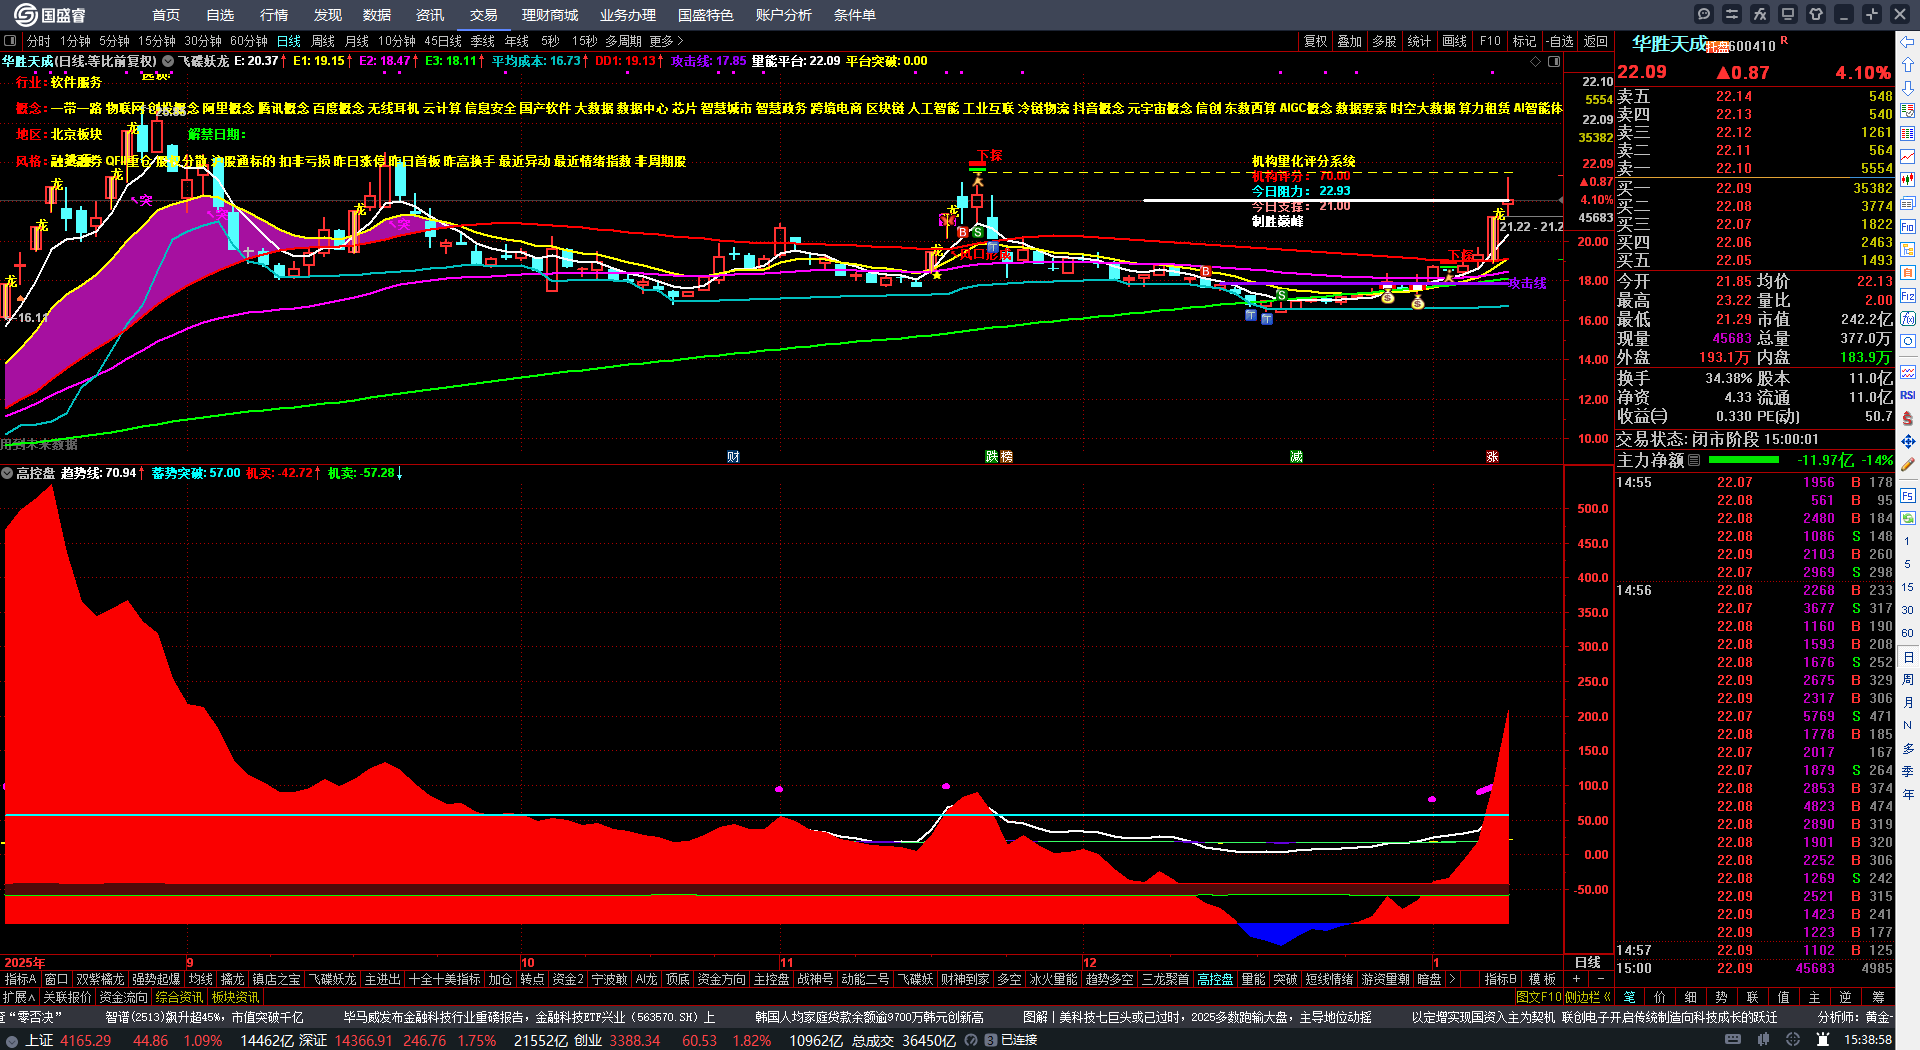1920x1050 pixels.
Task: Click the chess rook icon in status bar
Action: (1822, 1040)
